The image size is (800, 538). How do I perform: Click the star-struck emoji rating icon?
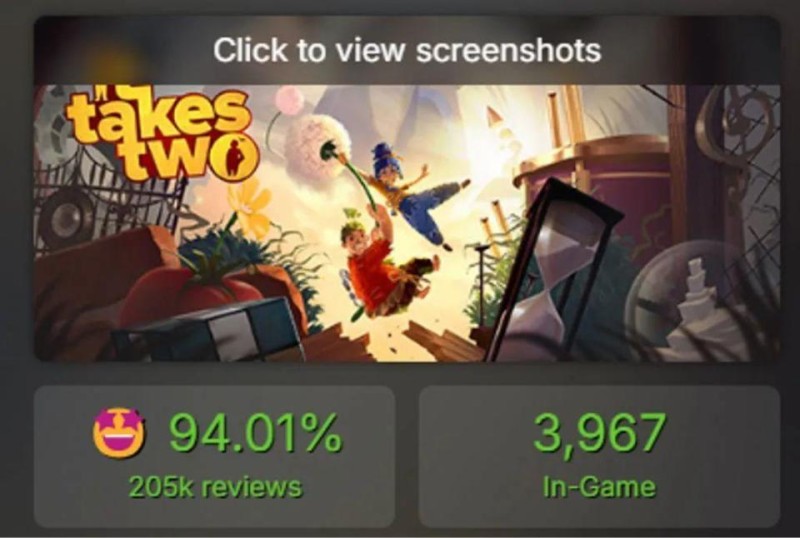coord(119,433)
